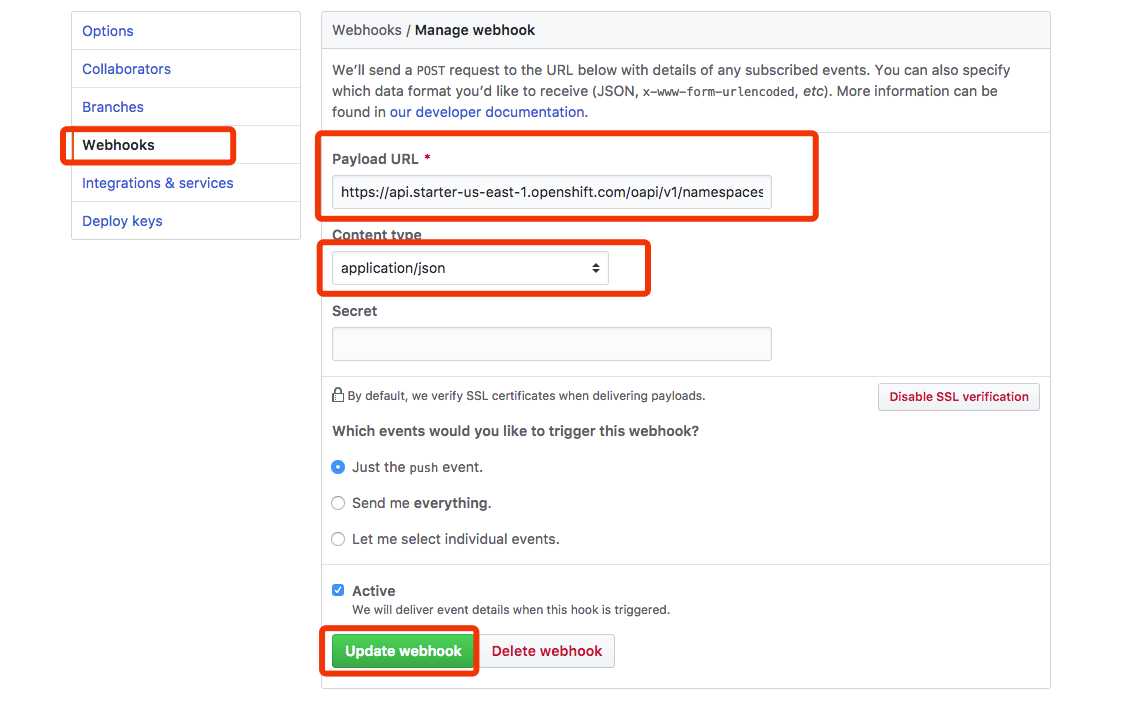Focus the Payload URL field
The width and height of the screenshot is (1143, 702).
pyautogui.click(x=552, y=192)
